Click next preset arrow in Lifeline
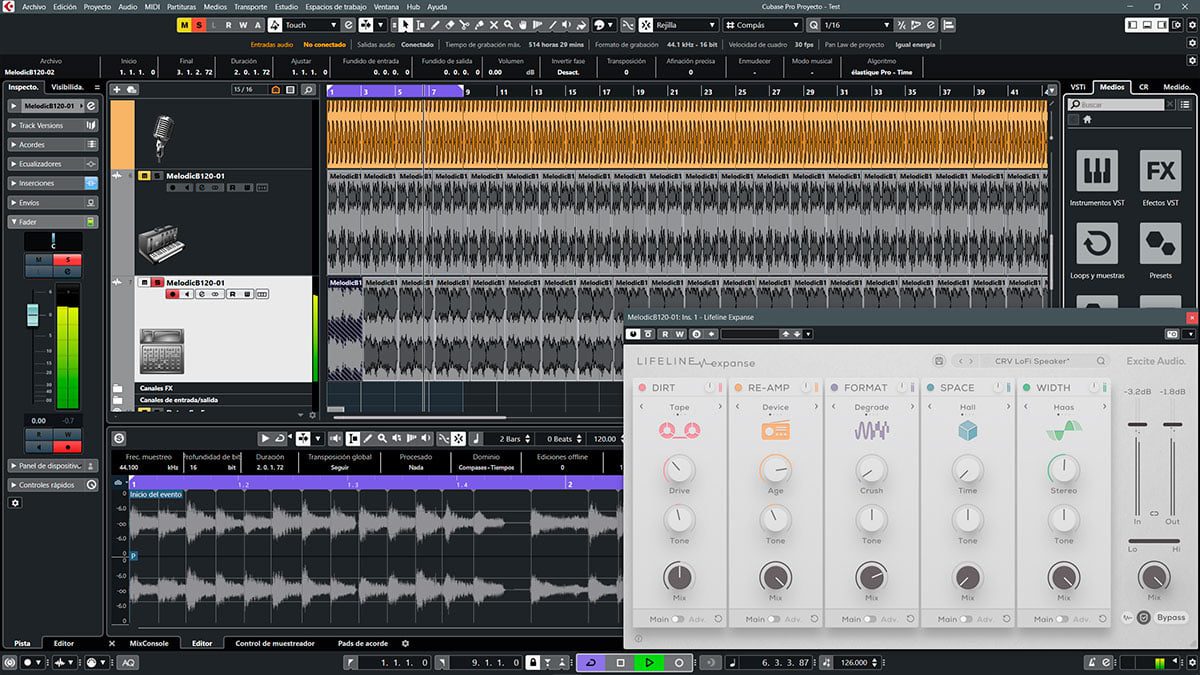 coord(971,361)
